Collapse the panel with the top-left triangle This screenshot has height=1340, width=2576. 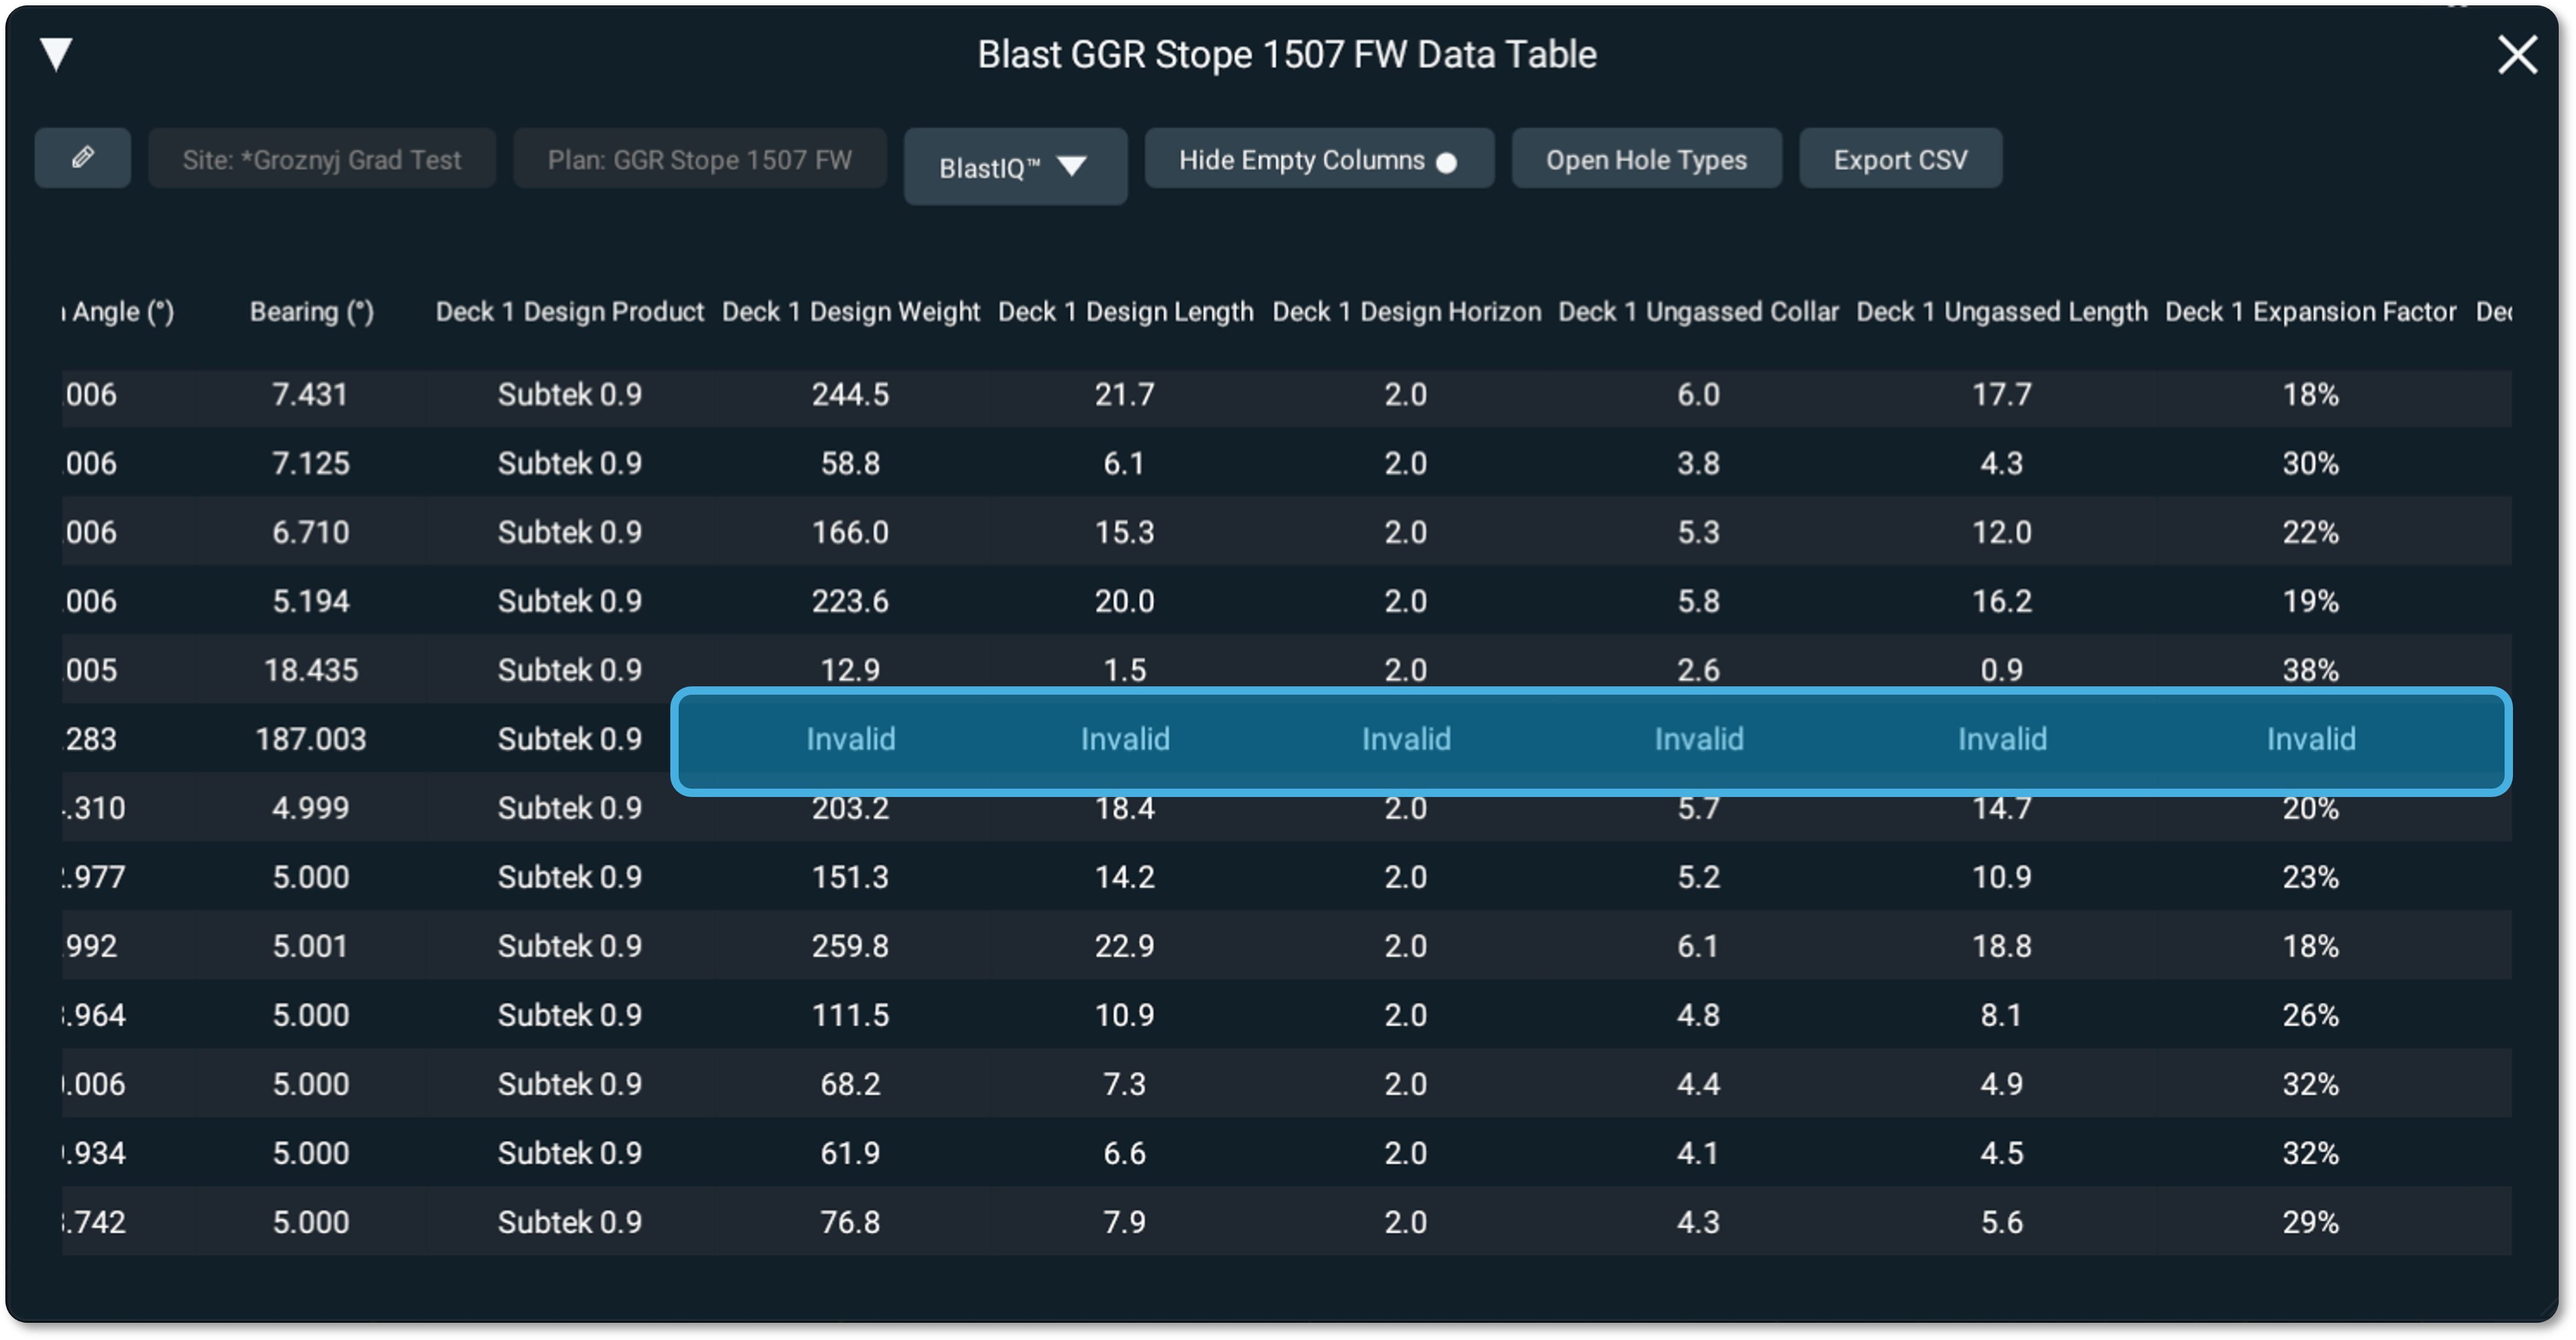[56, 54]
